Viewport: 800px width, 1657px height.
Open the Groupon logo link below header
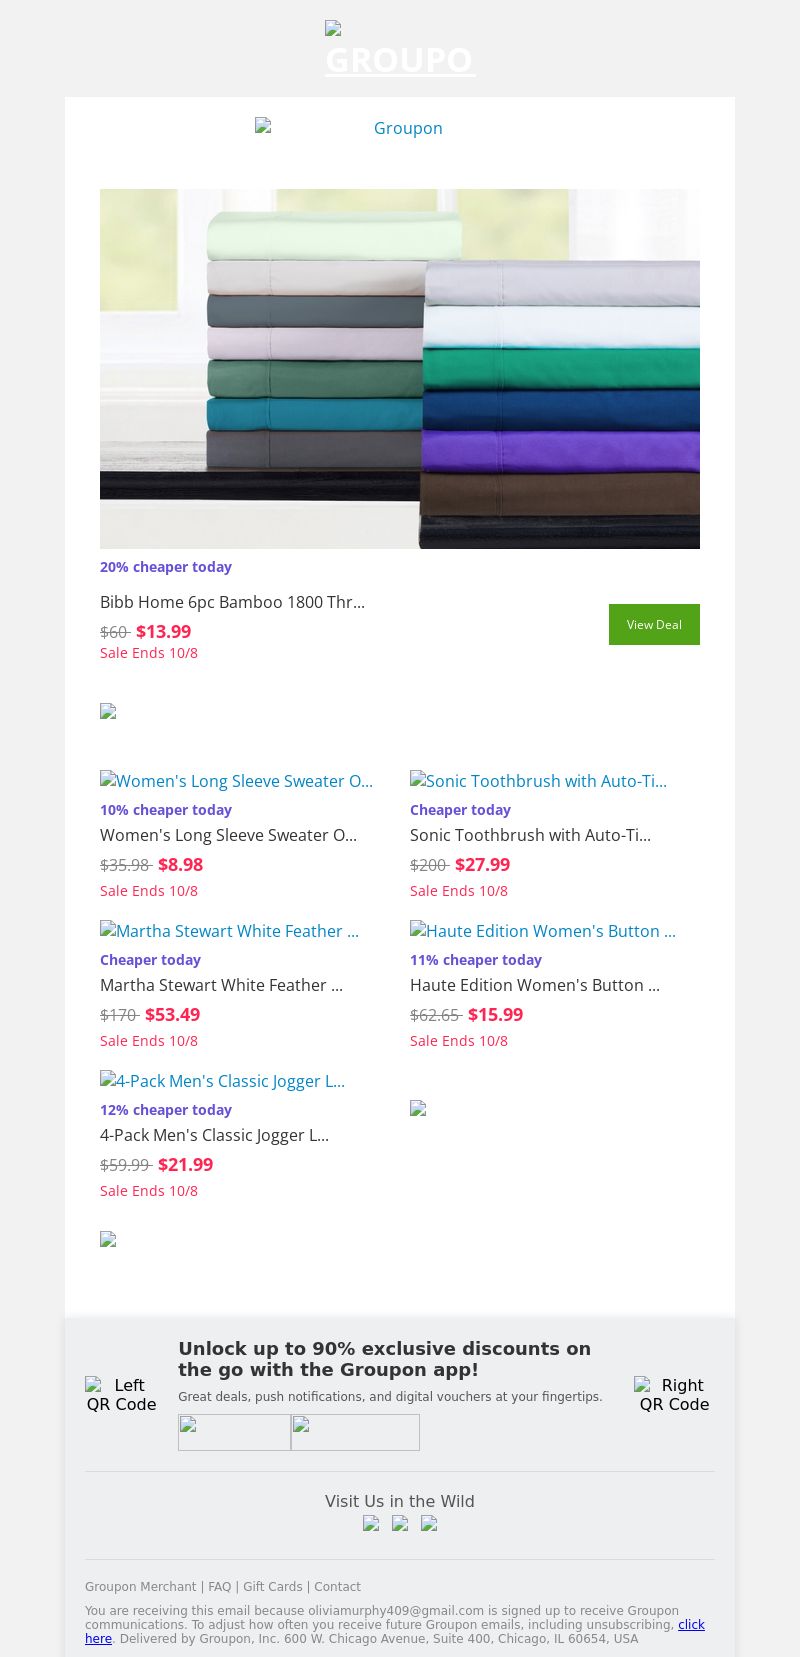coord(400,128)
